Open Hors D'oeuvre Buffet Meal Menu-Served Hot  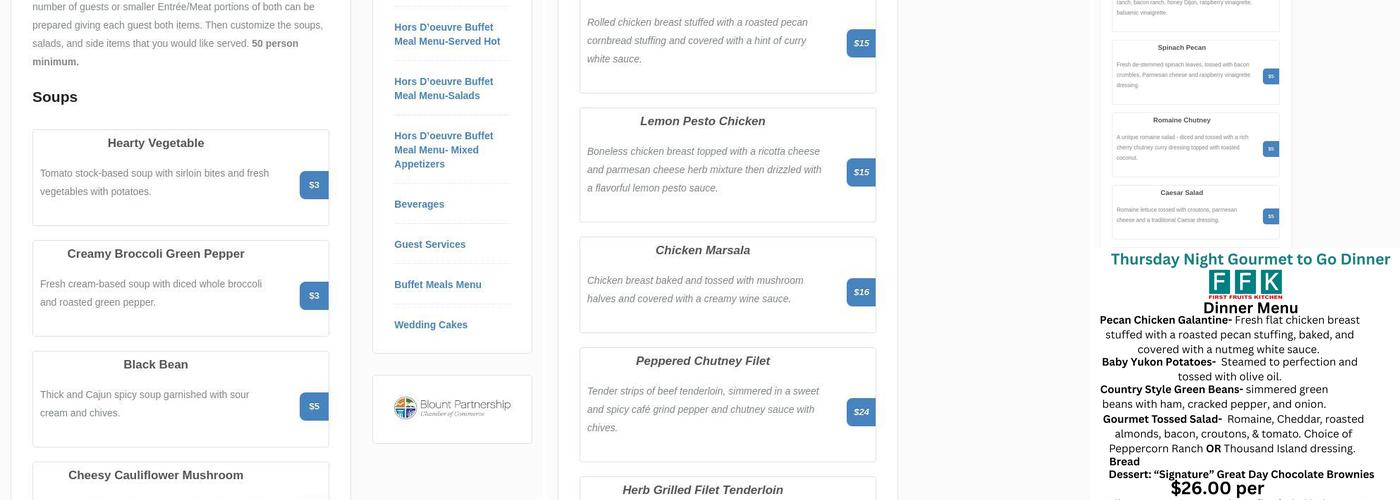click(x=447, y=34)
